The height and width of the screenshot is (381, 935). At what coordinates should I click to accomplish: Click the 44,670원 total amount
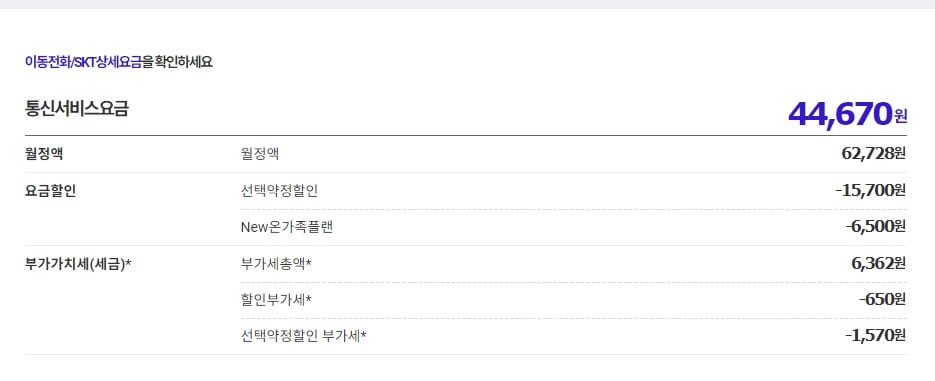coord(847,113)
